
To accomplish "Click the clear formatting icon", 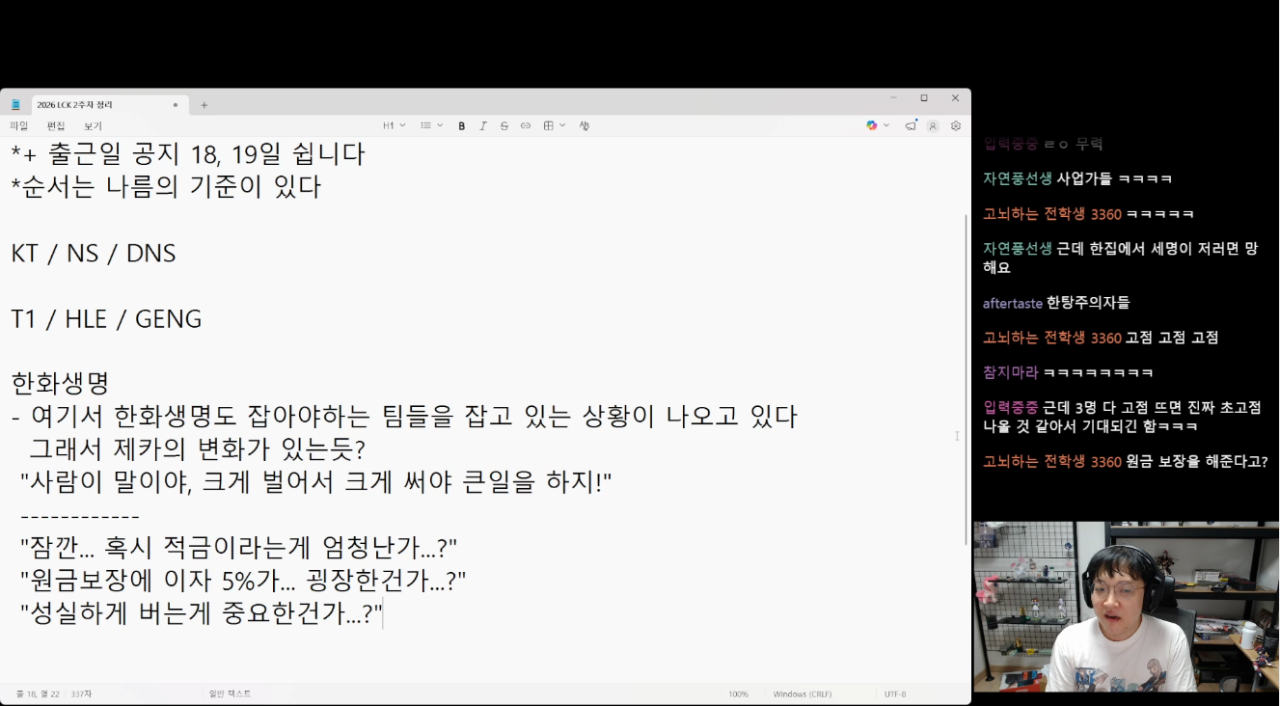I will 584,126.
